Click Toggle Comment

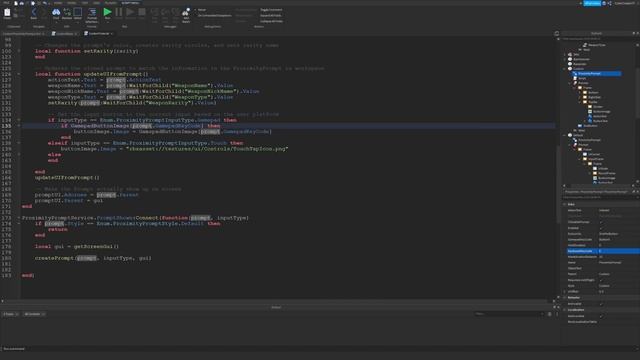click(271, 10)
